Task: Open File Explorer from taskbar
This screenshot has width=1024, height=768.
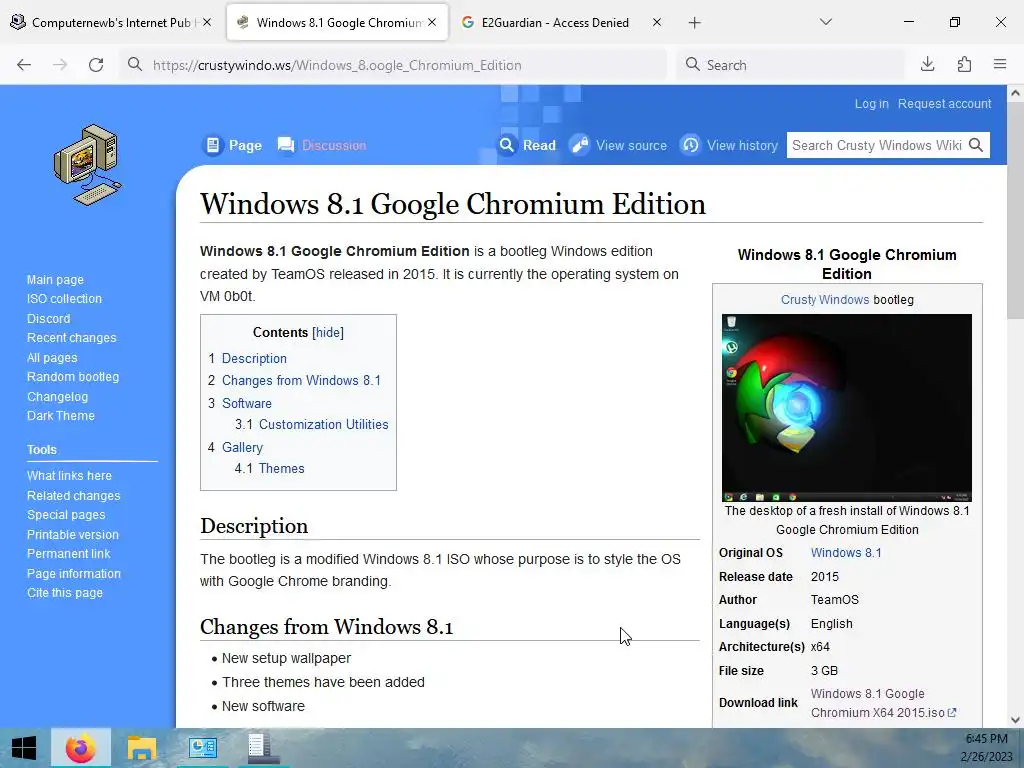Action: (x=141, y=748)
